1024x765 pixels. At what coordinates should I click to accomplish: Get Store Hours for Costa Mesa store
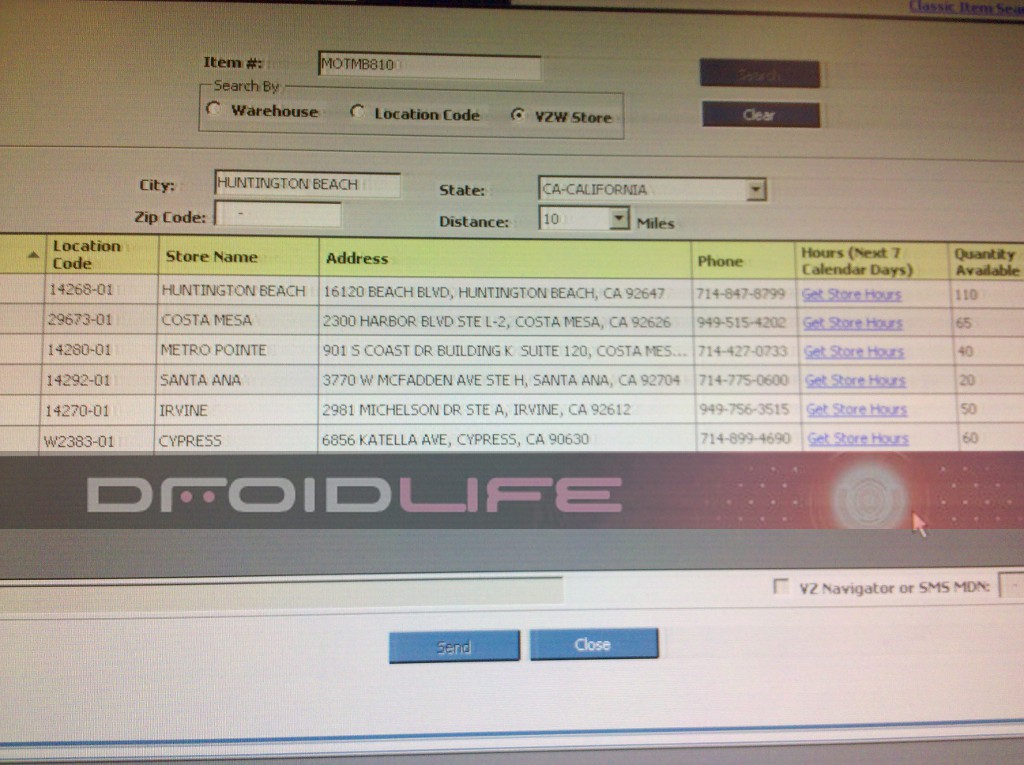pyautogui.click(x=852, y=323)
